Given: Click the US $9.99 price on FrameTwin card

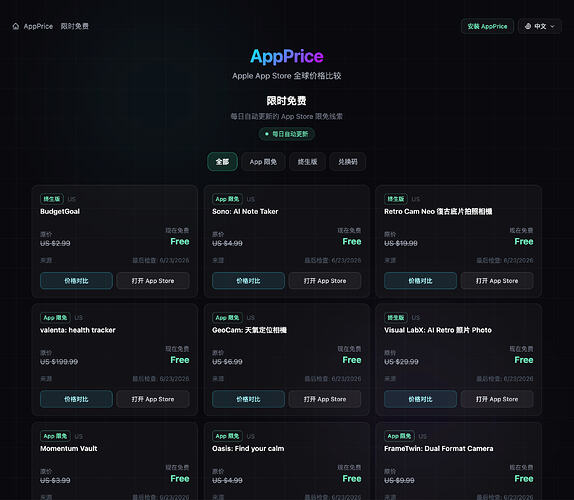Looking at the screenshot, I should [x=399, y=481].
